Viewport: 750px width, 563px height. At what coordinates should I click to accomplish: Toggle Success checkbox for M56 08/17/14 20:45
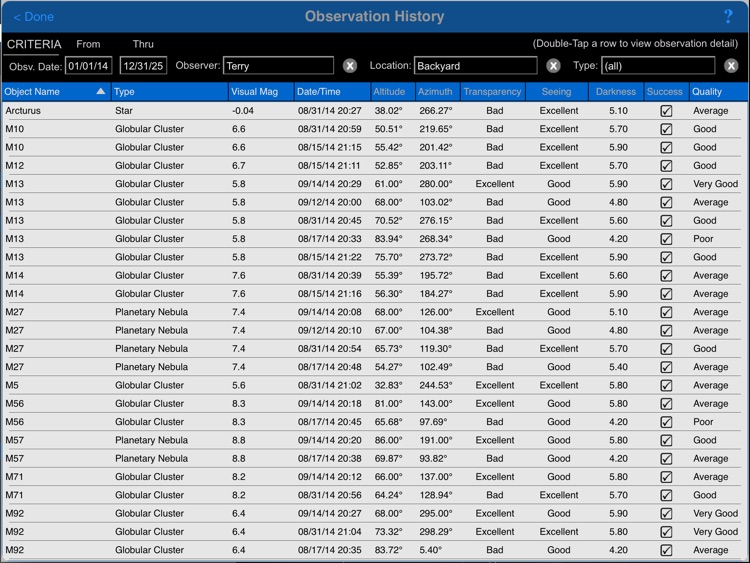pos(666,422)
